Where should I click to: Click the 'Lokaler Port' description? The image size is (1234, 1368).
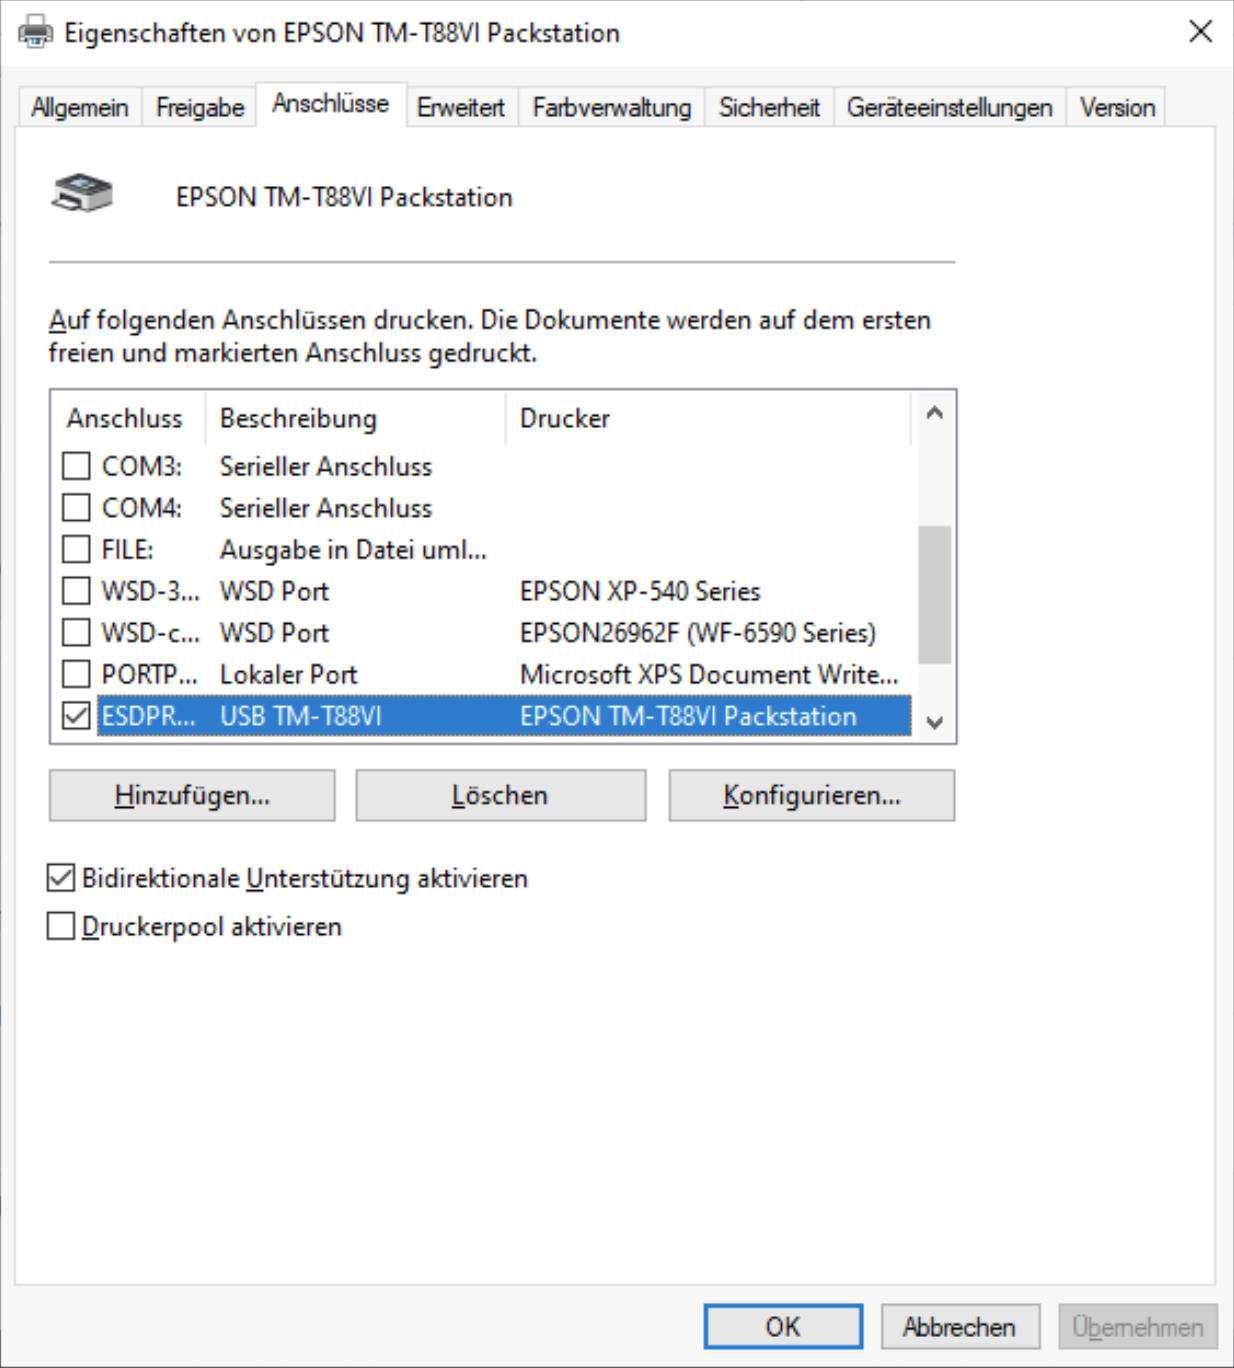tap(289, 675)
